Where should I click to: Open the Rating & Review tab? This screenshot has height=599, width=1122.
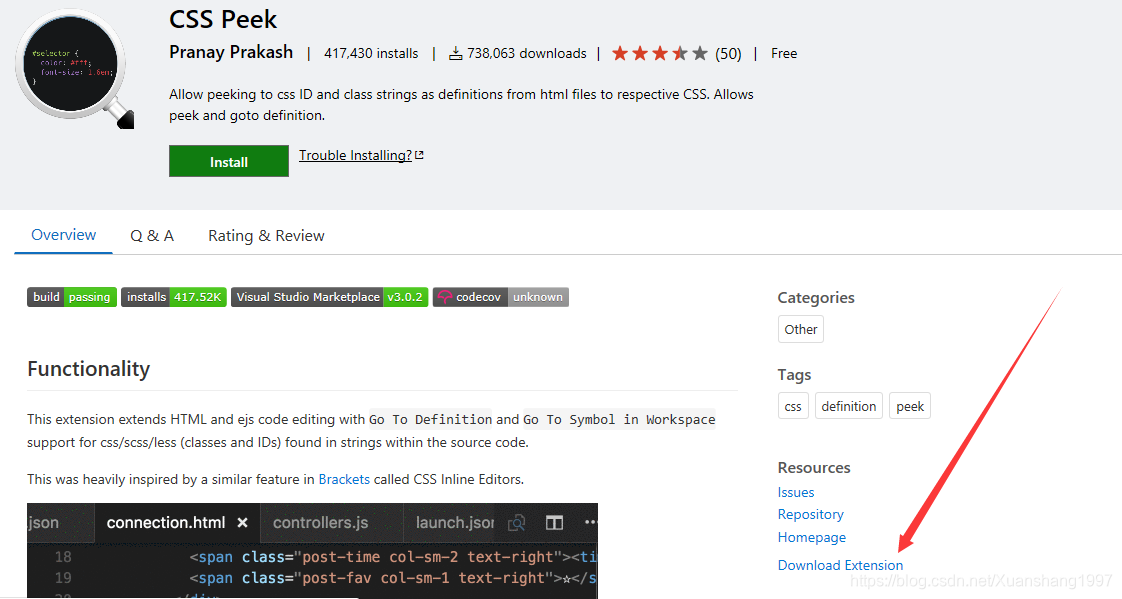tap(266, 235)
